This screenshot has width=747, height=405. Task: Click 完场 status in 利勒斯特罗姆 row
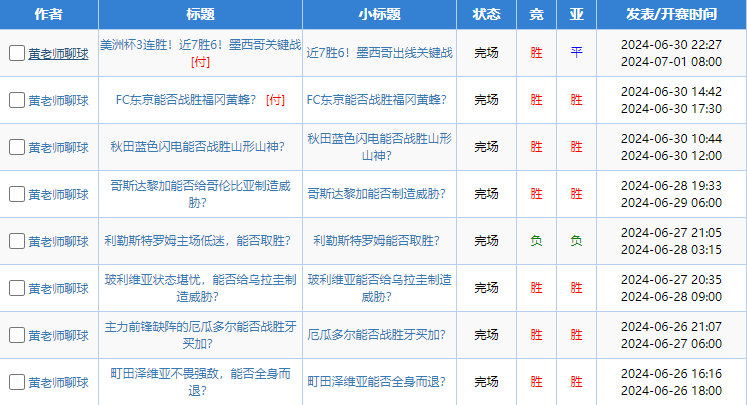click(x=486, y=241)
